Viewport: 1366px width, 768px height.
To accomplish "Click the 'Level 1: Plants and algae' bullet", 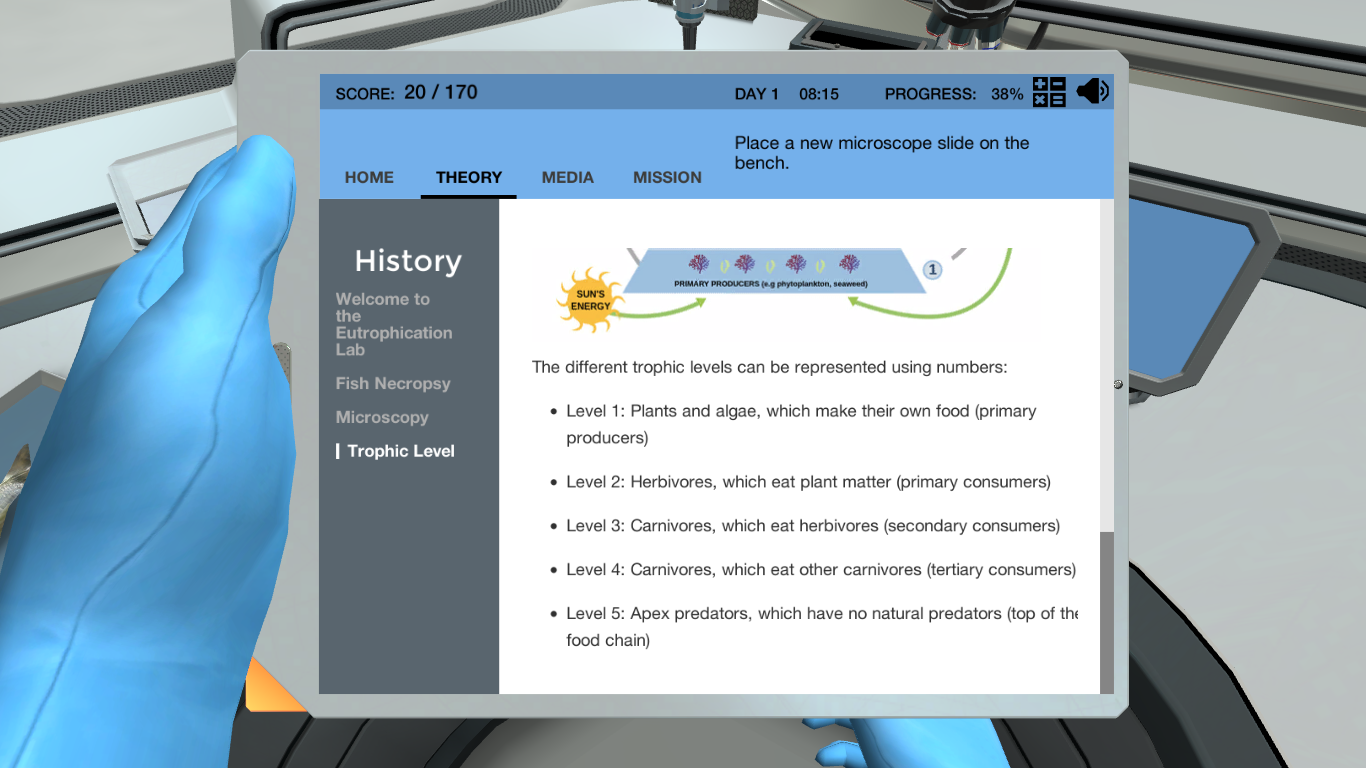I will 801,424.
